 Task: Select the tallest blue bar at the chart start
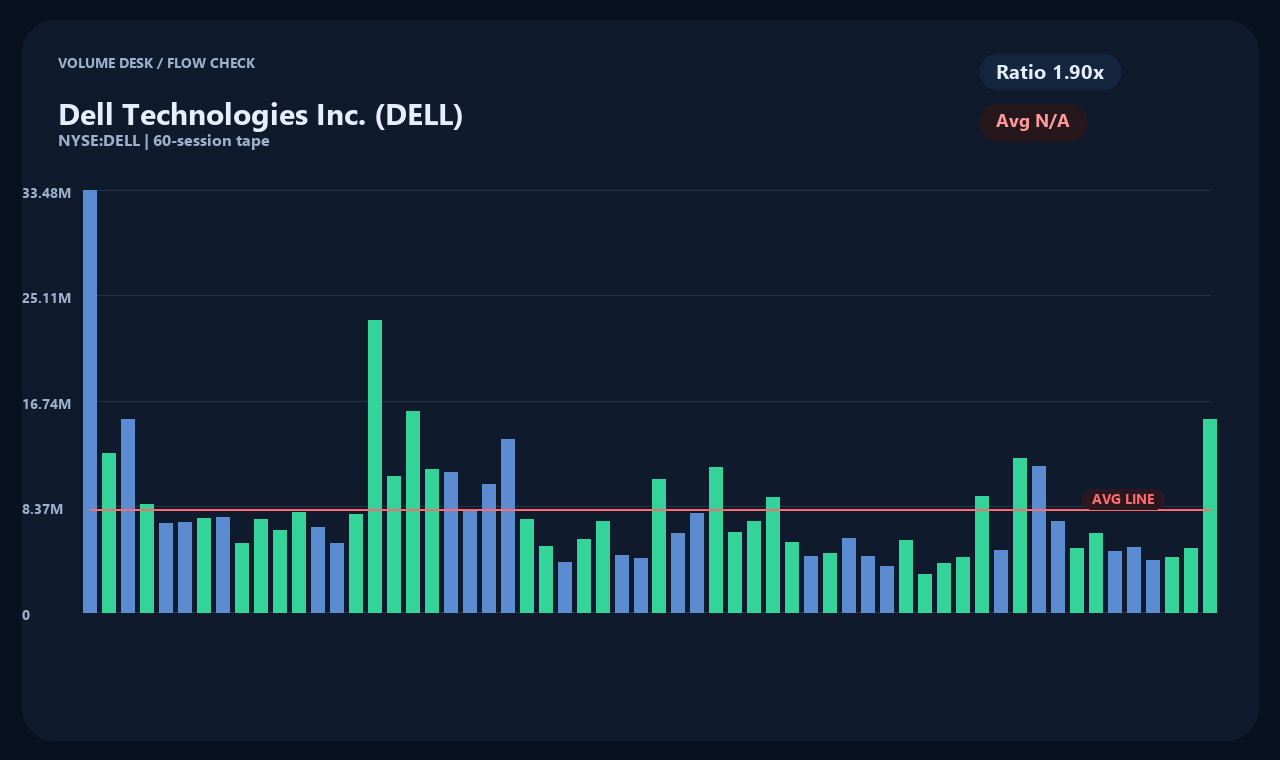point(90,401)
